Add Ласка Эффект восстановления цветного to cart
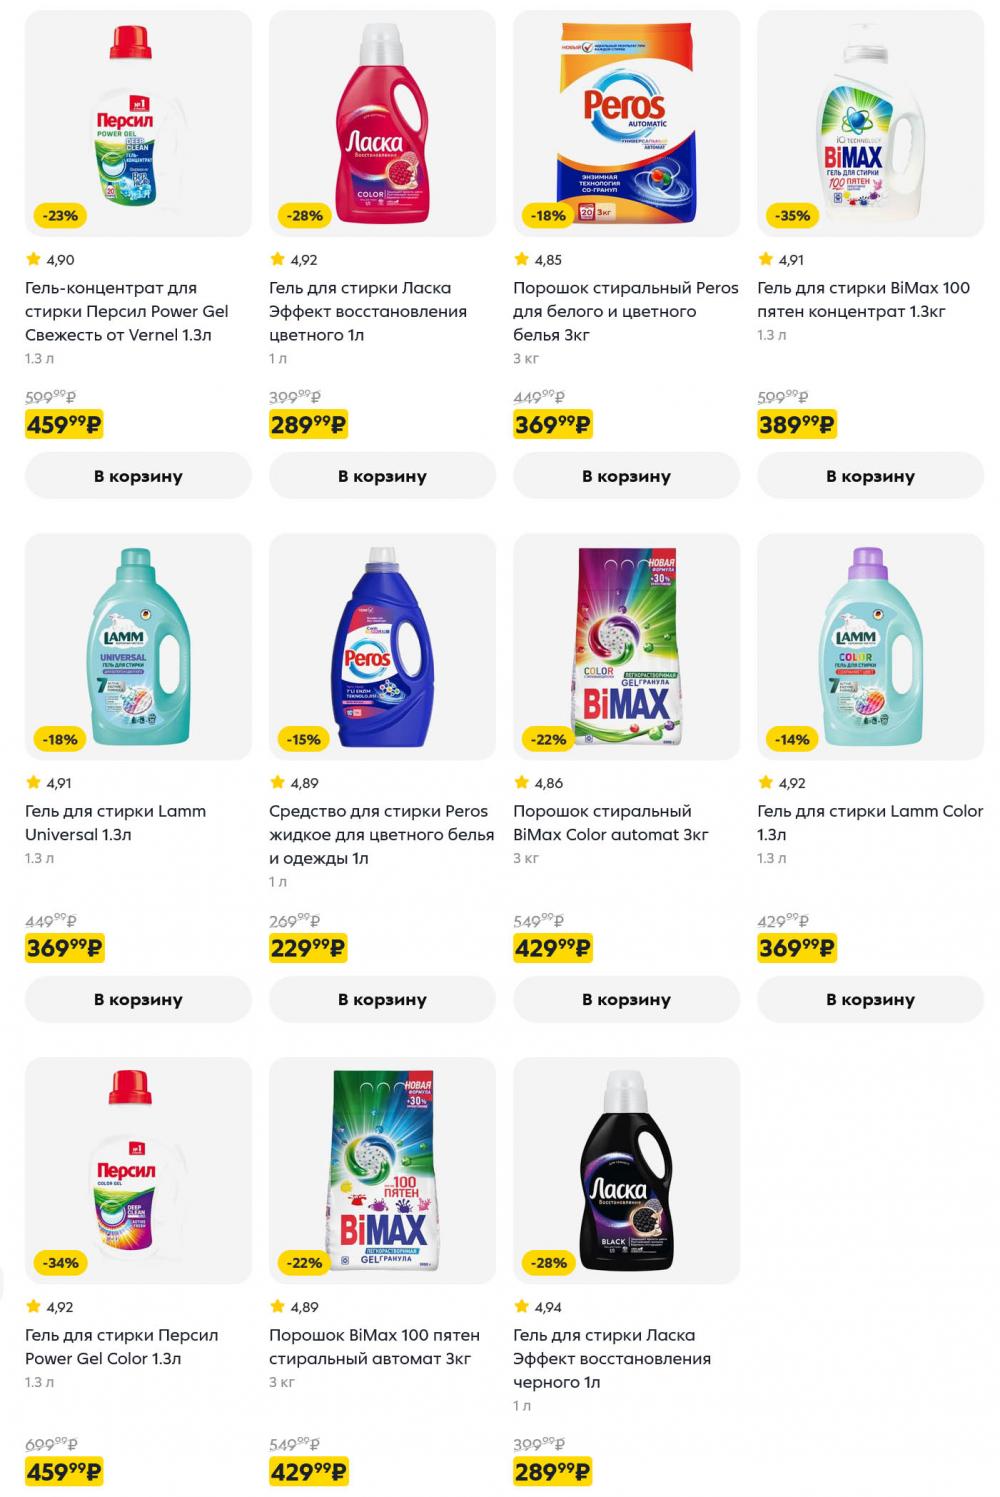Image resolution: width=1000 pixels, height=1497 pixels. [x=382, y=476]
